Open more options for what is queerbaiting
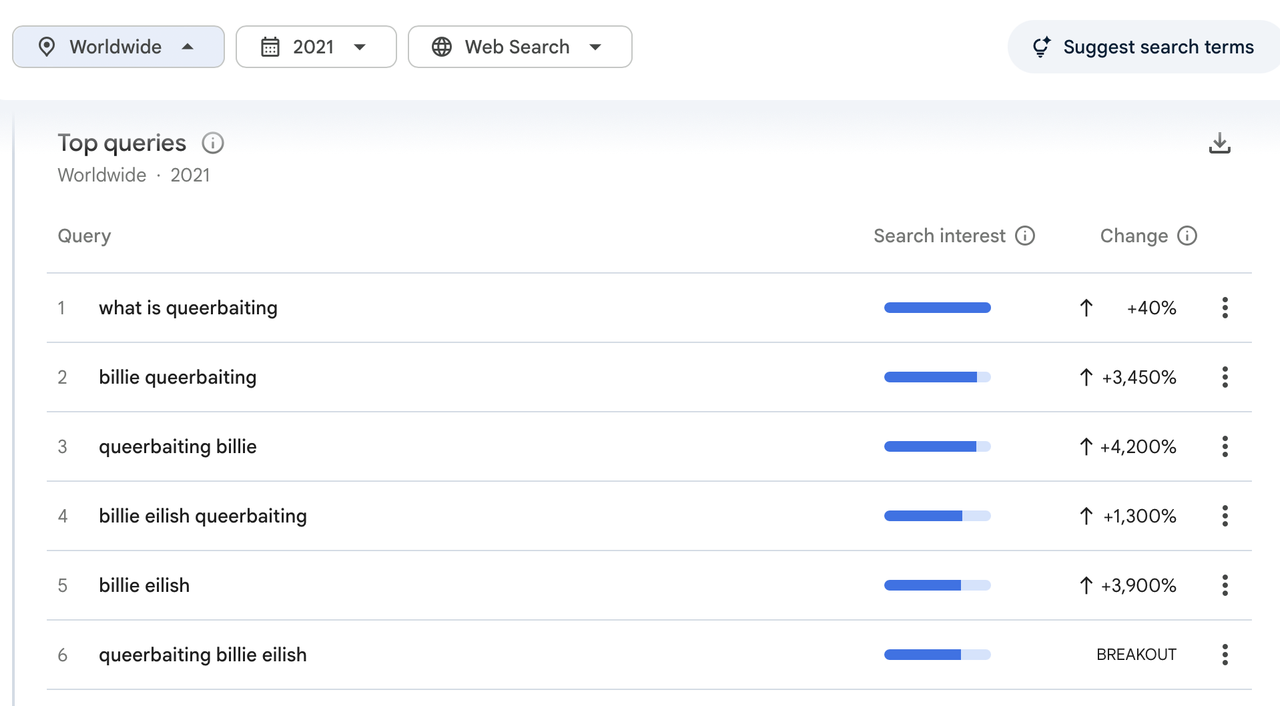The height and width of the screenshot is (706, 1280). coord(1225,308)
